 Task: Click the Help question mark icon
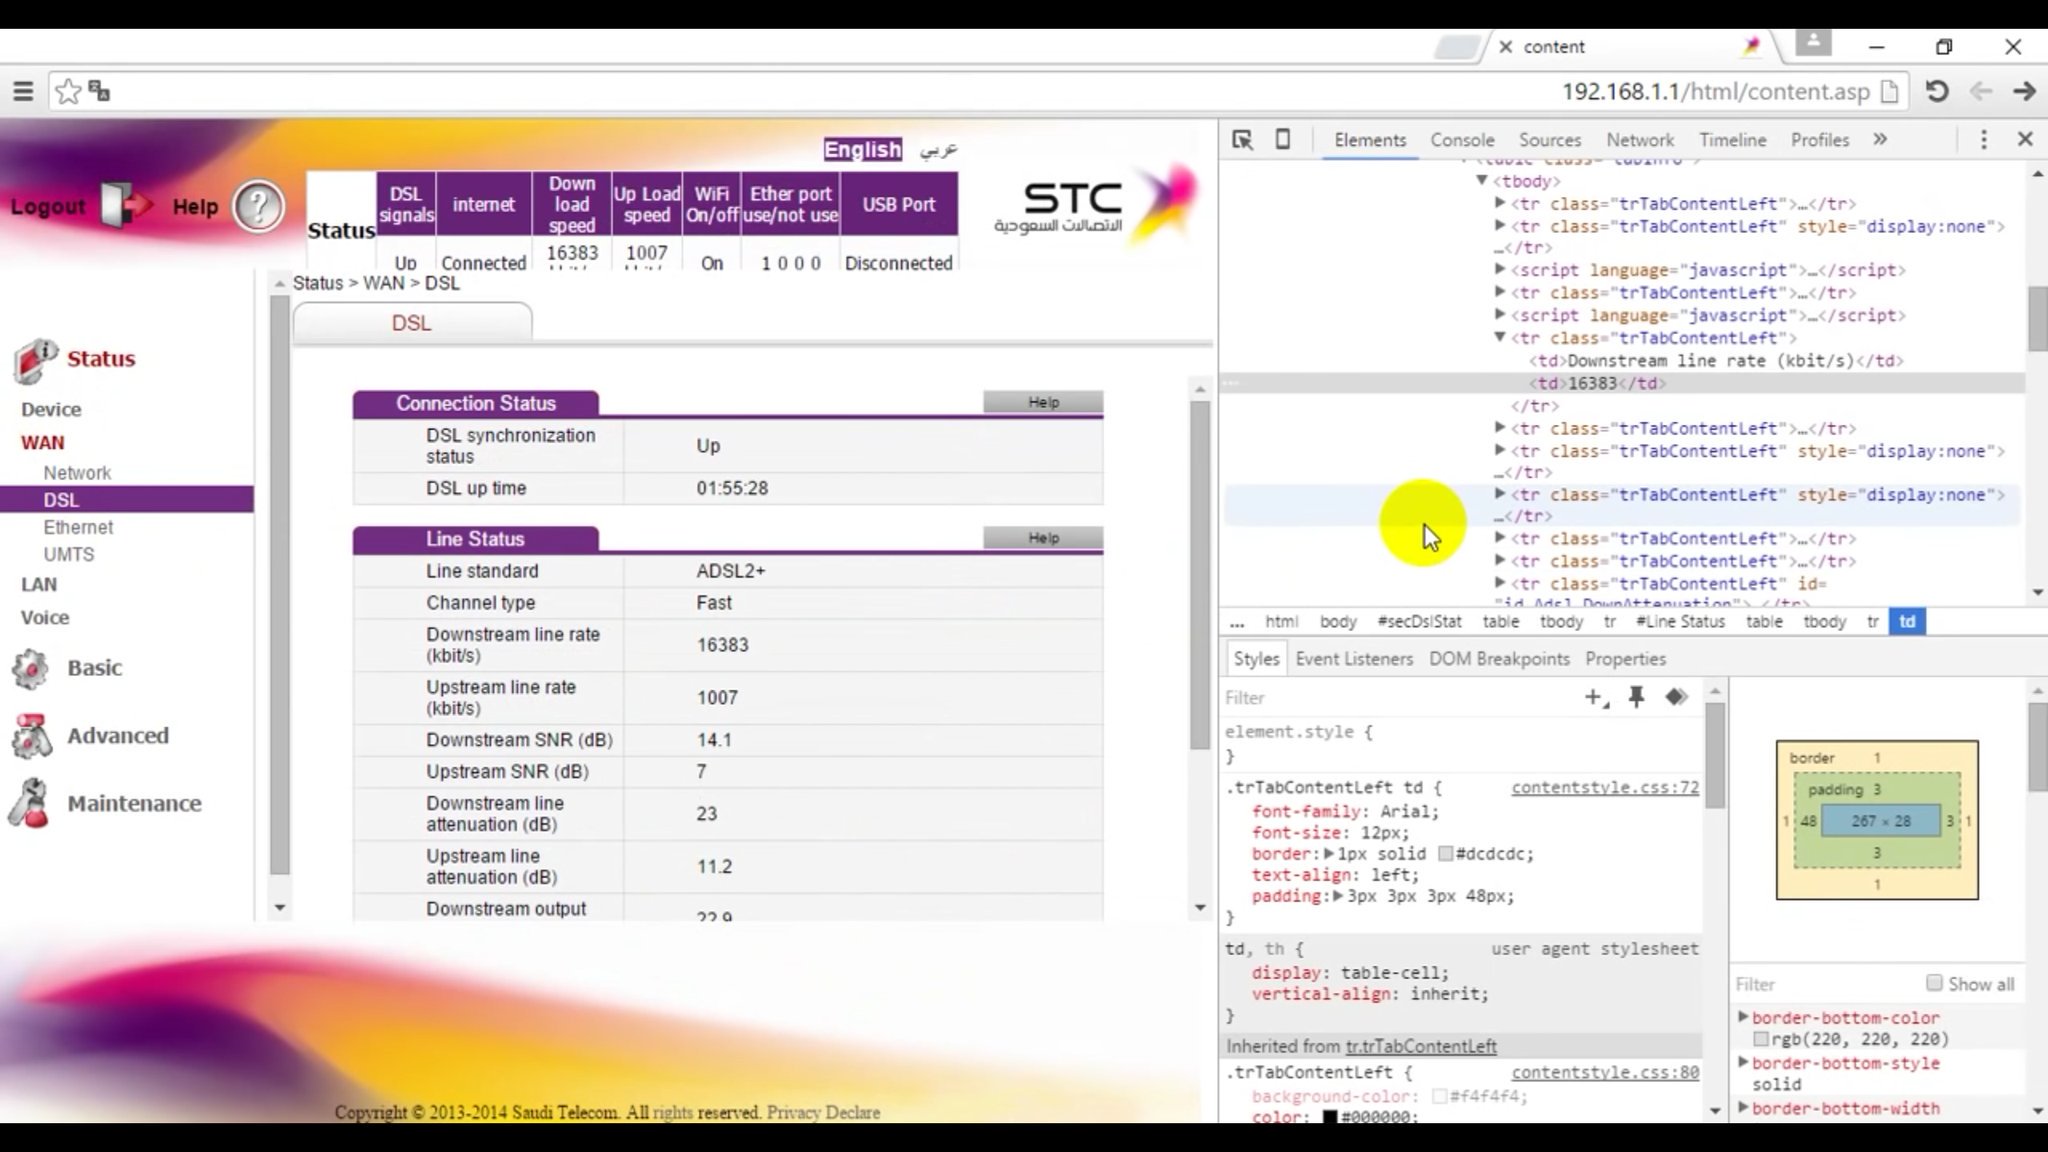coord(258,207)
